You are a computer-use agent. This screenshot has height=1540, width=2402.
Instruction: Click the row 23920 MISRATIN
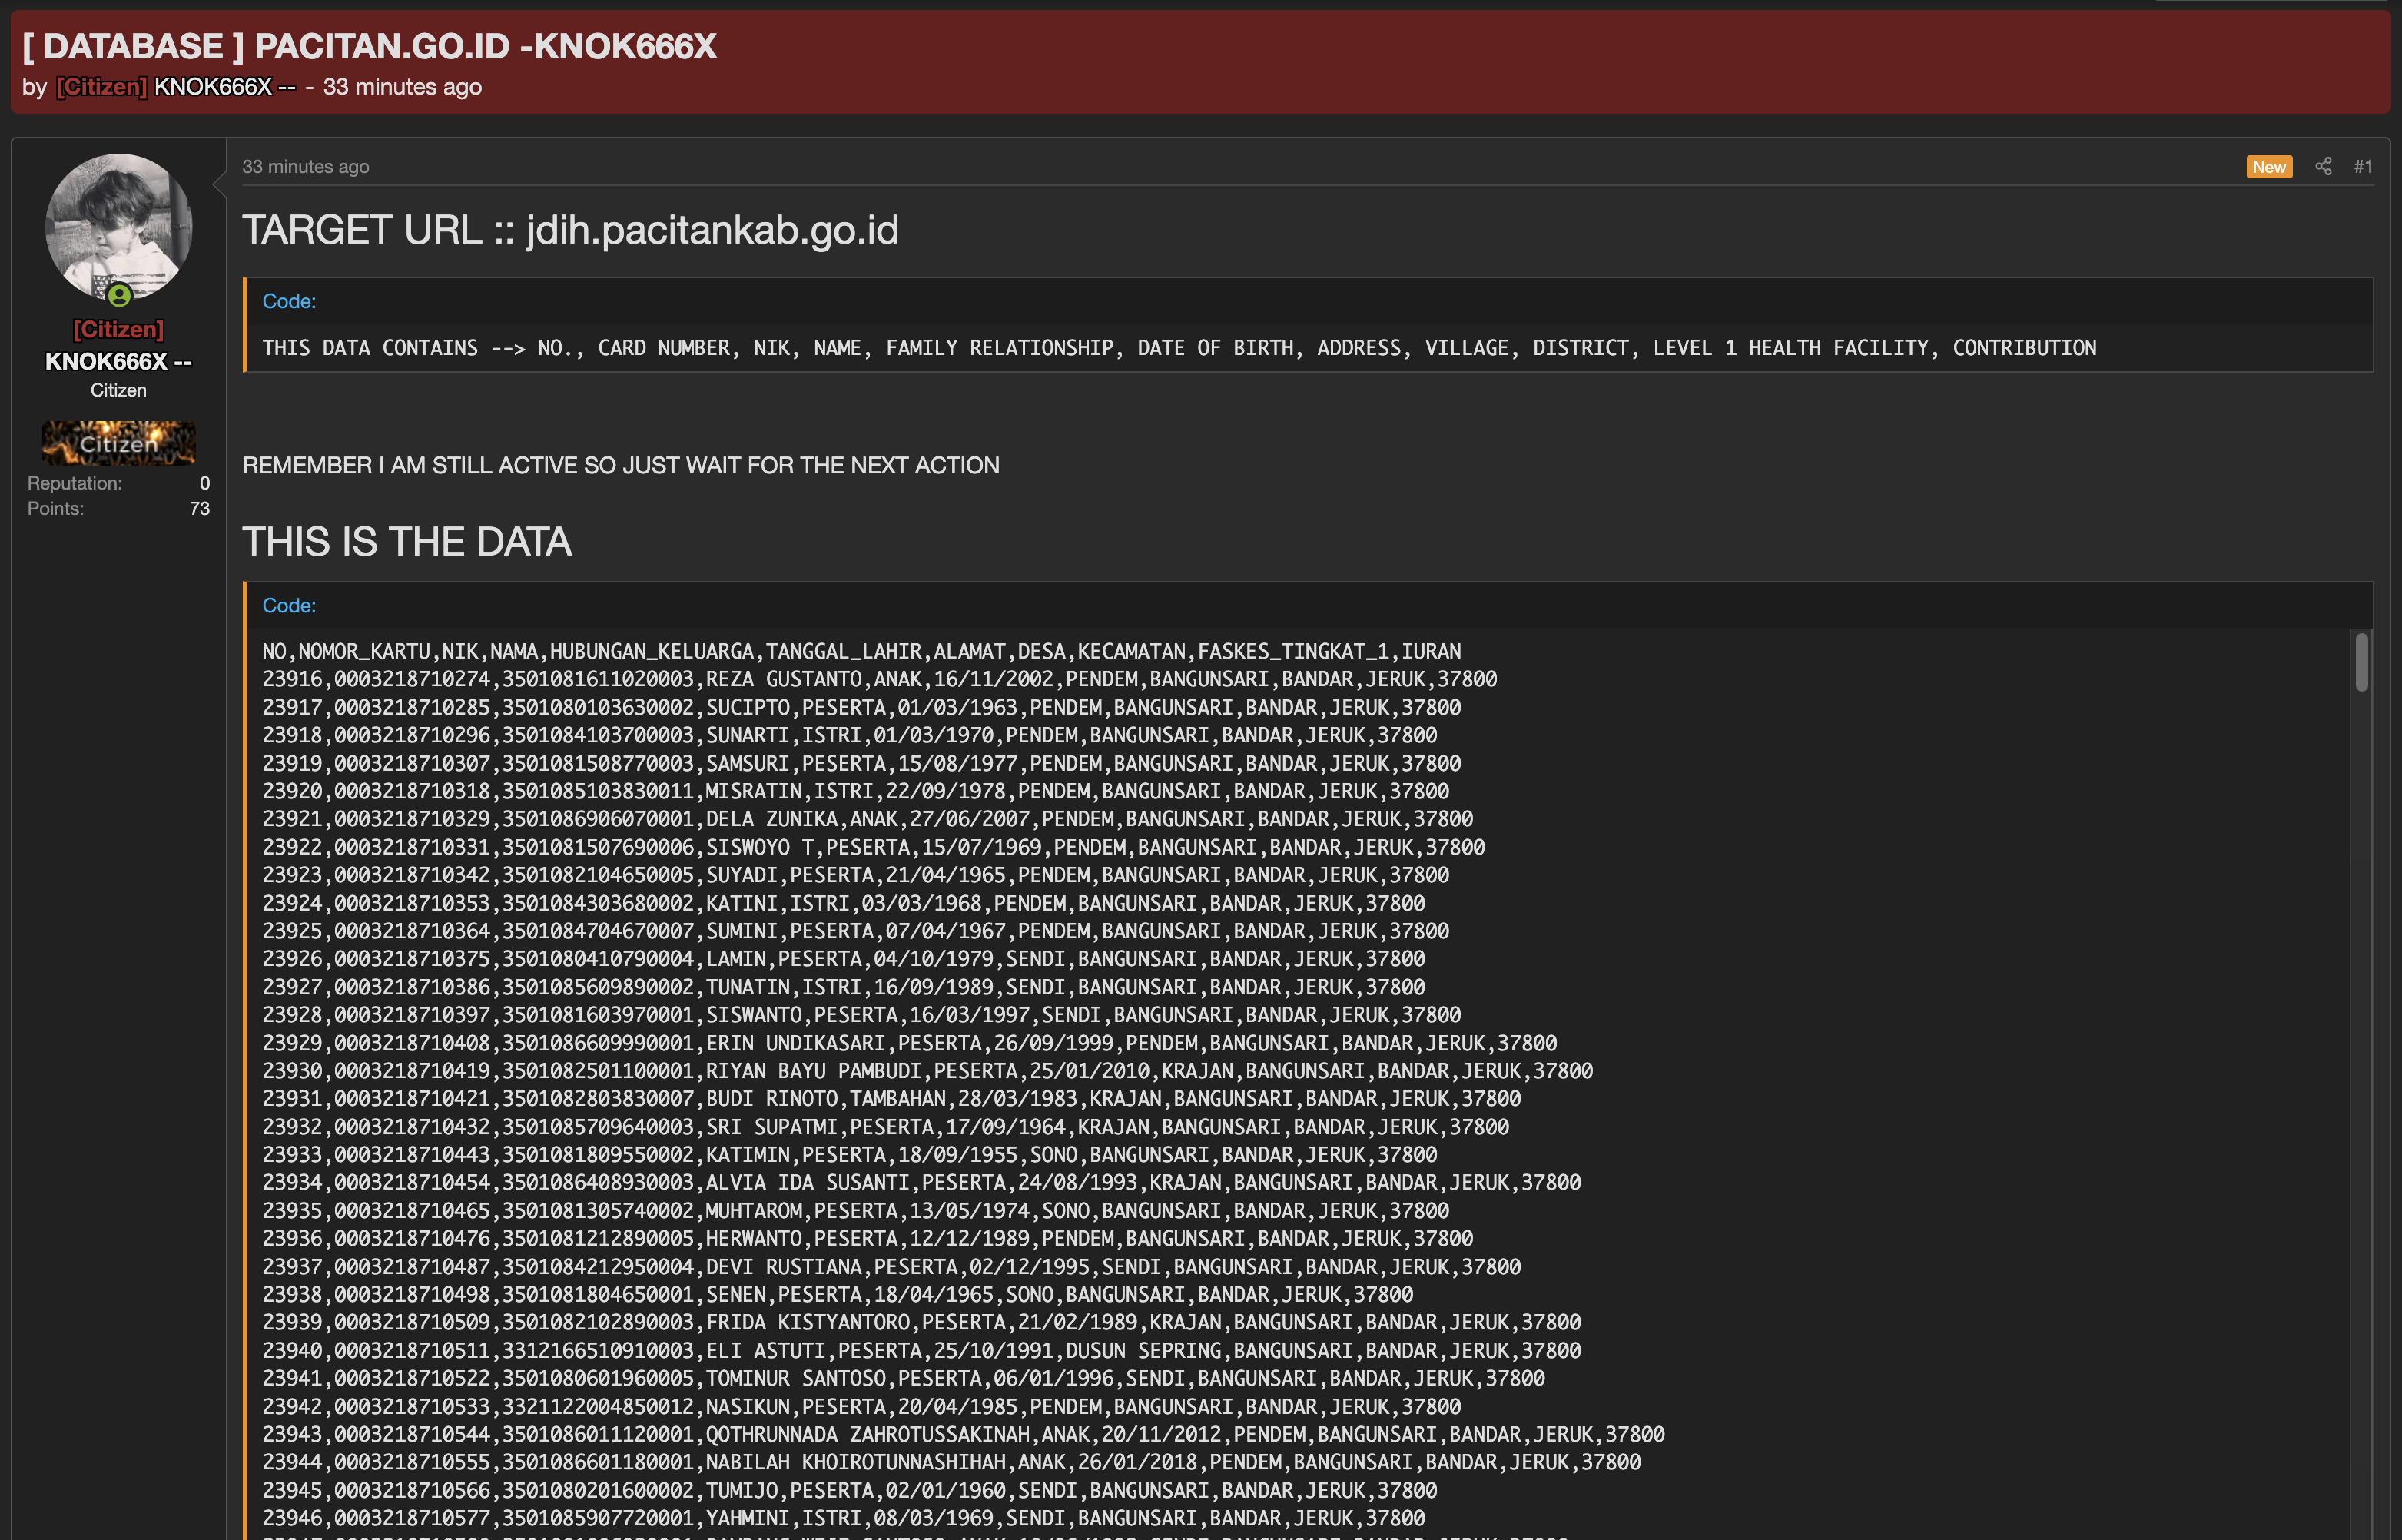point(855,791)
